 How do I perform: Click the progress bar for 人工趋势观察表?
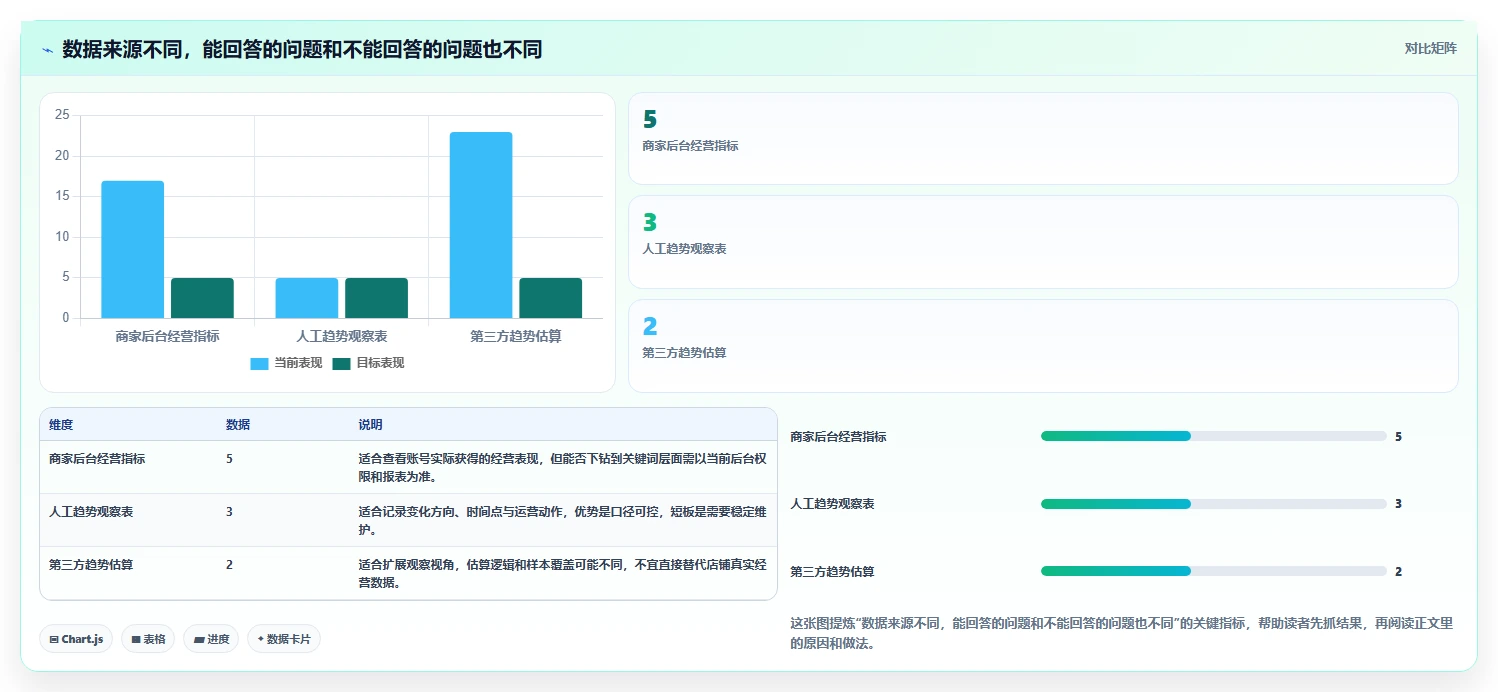pos(1213,504)
